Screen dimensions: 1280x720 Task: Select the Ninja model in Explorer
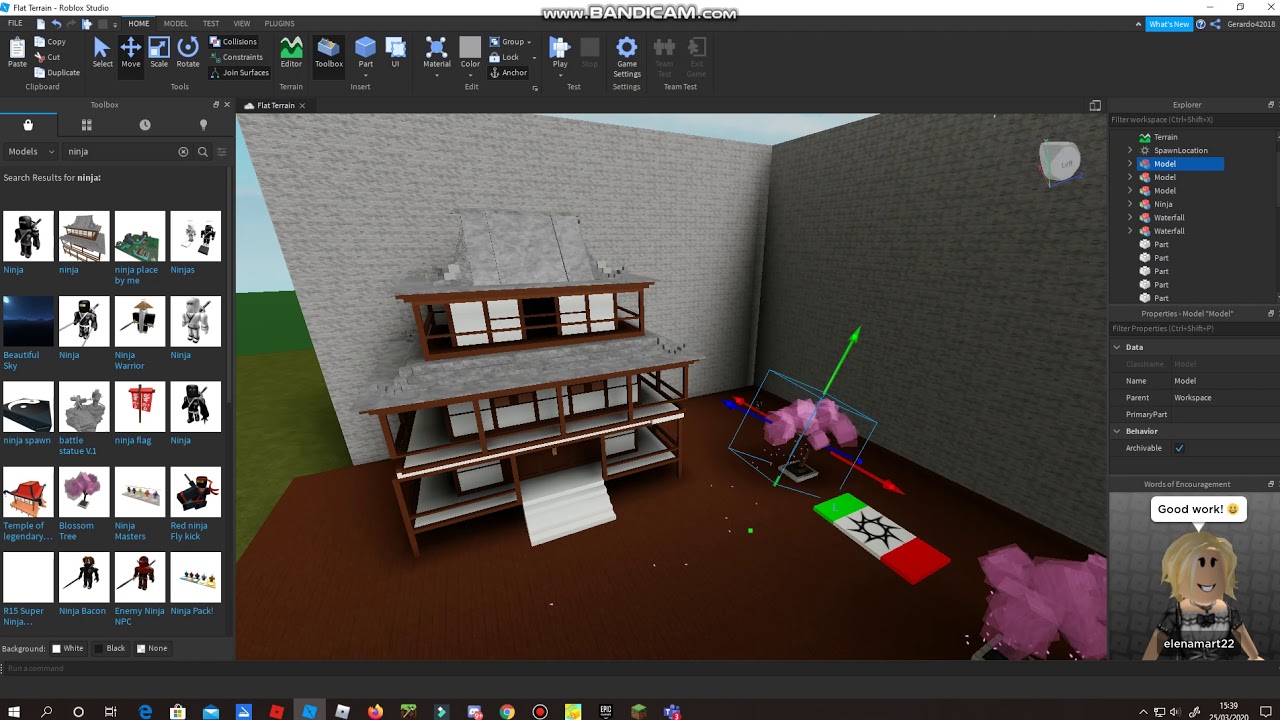[1163, 204]
